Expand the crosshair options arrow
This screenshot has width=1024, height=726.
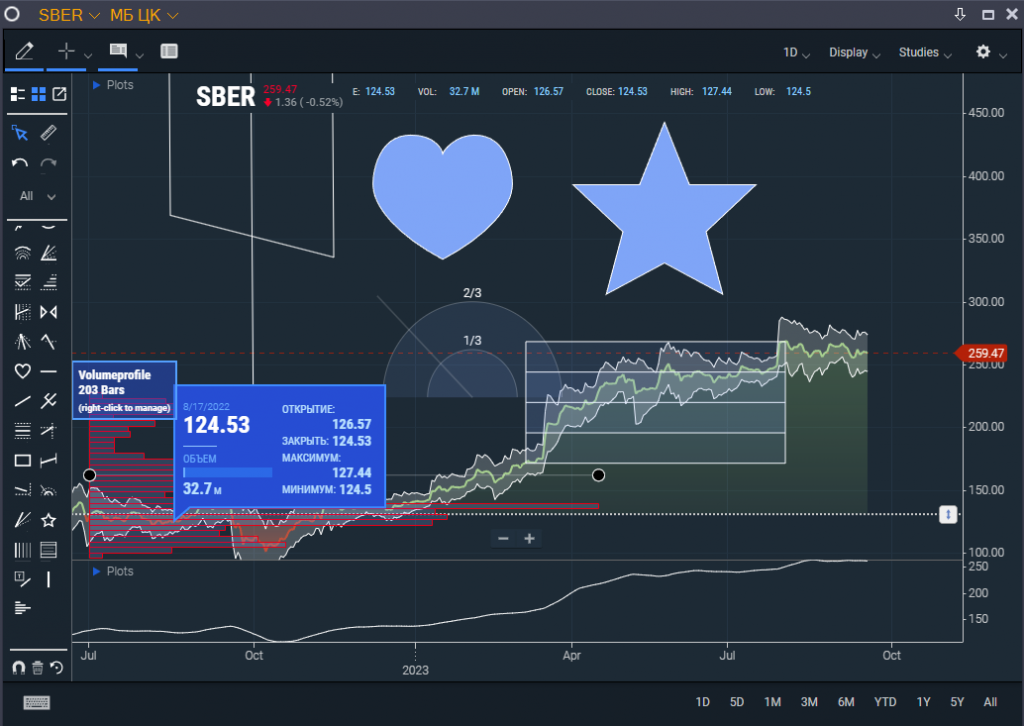[x=88, y=55]
